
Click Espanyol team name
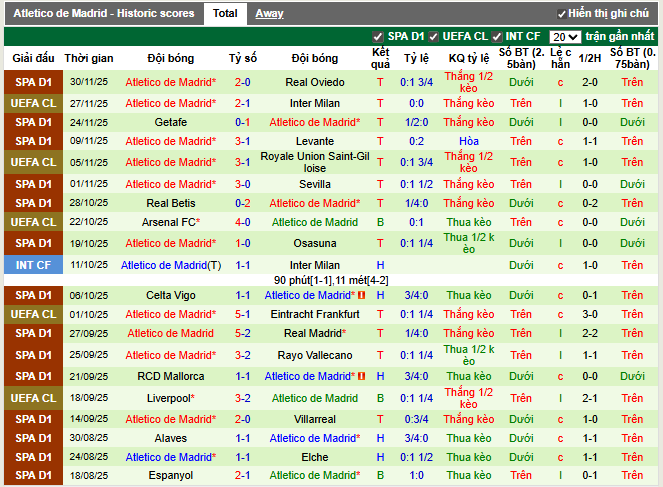[171, 475]
